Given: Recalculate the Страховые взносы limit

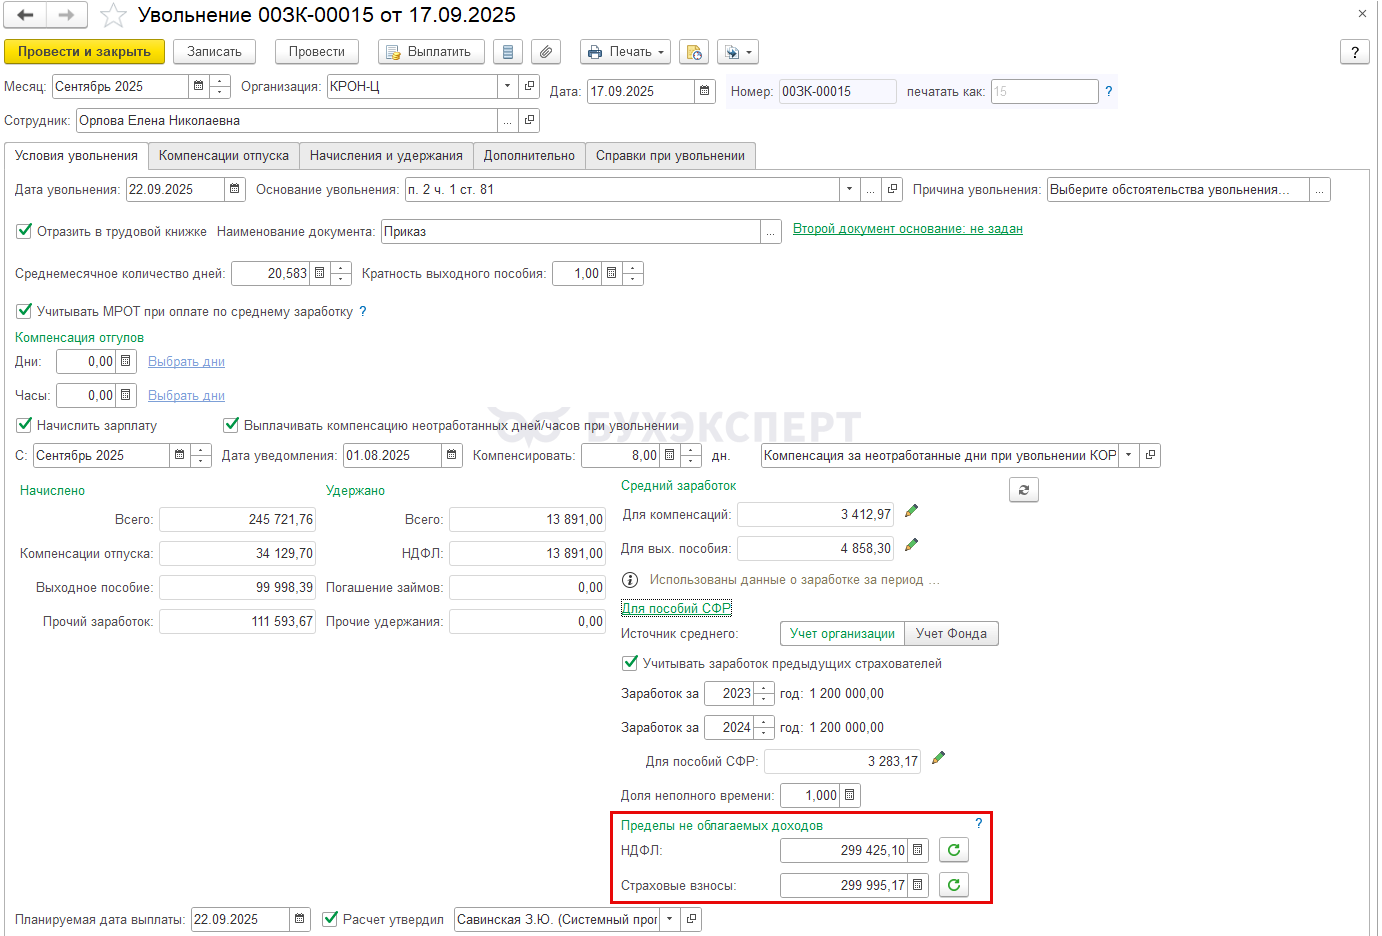Looking at the screenshot, I should pos(954,885).
